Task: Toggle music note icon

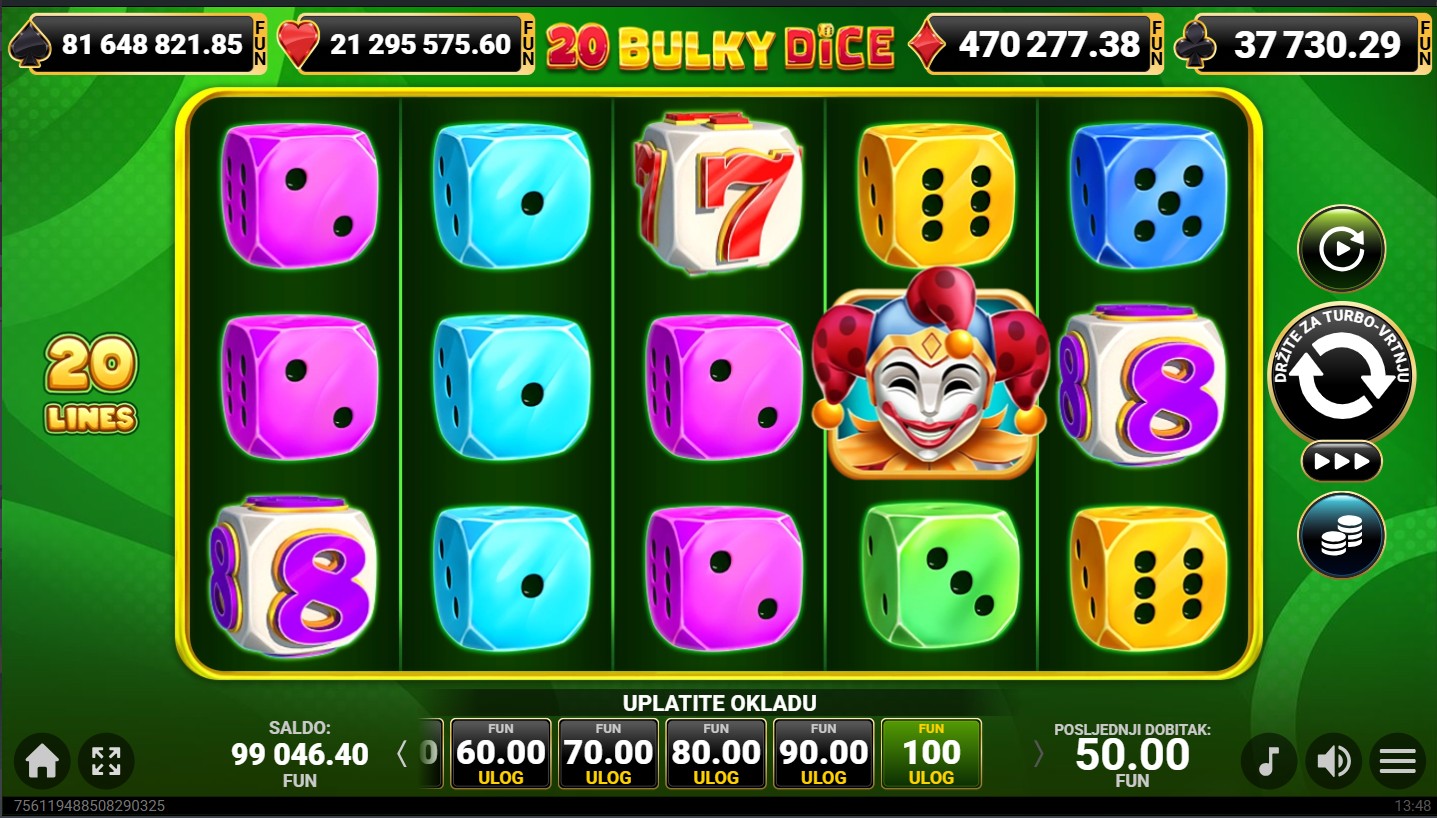Action: pyautogui.click(x=1269, y=762)
